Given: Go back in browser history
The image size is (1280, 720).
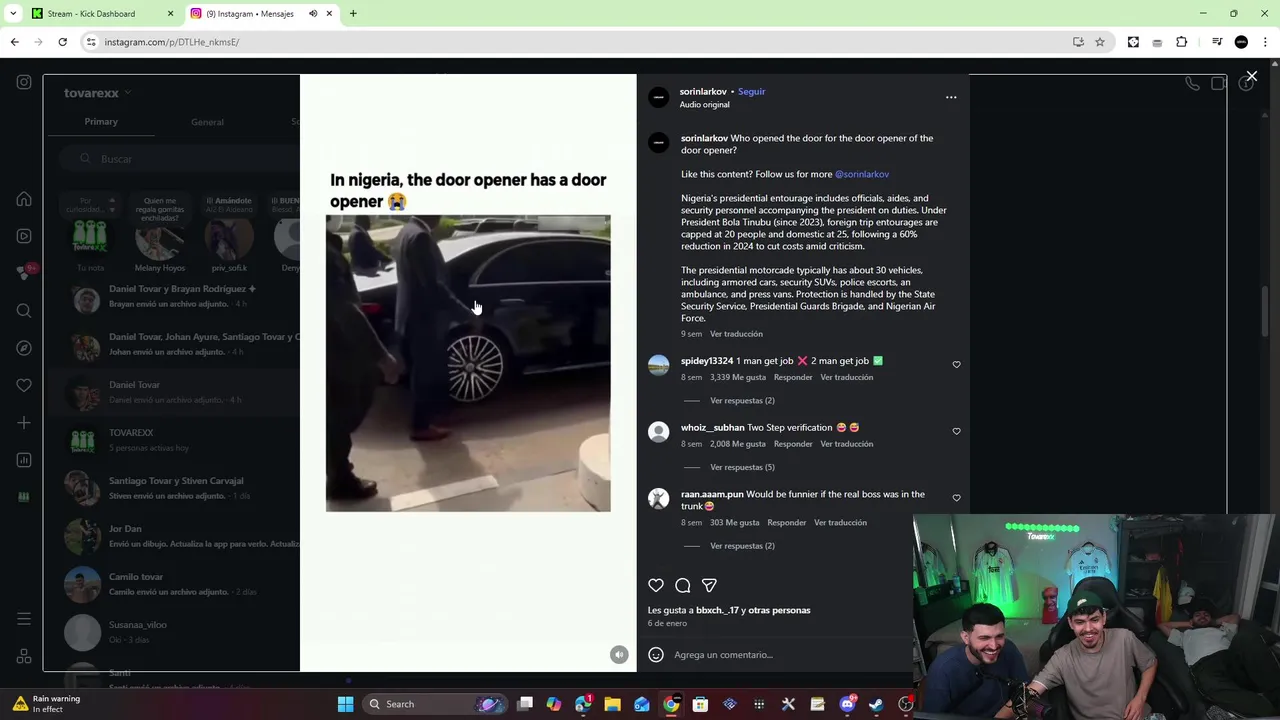Looking at the screenshot, I should click(x=14, y=42).
